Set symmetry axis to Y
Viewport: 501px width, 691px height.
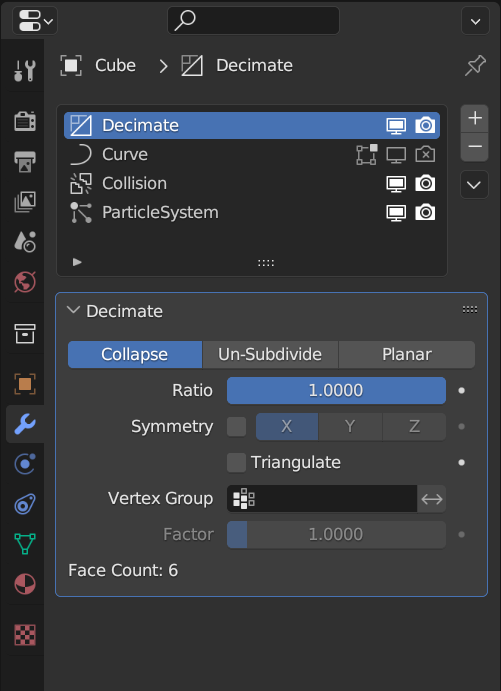[350, 427]
